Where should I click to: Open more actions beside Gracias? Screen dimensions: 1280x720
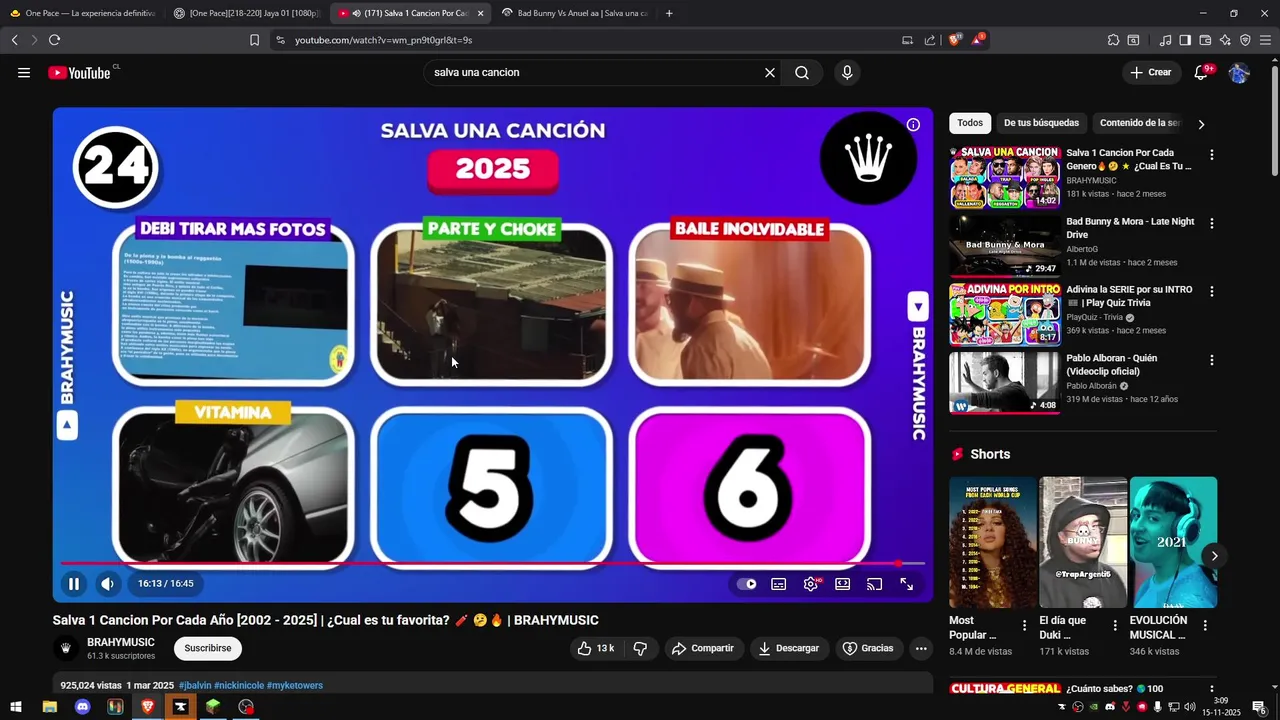(921, 648)
